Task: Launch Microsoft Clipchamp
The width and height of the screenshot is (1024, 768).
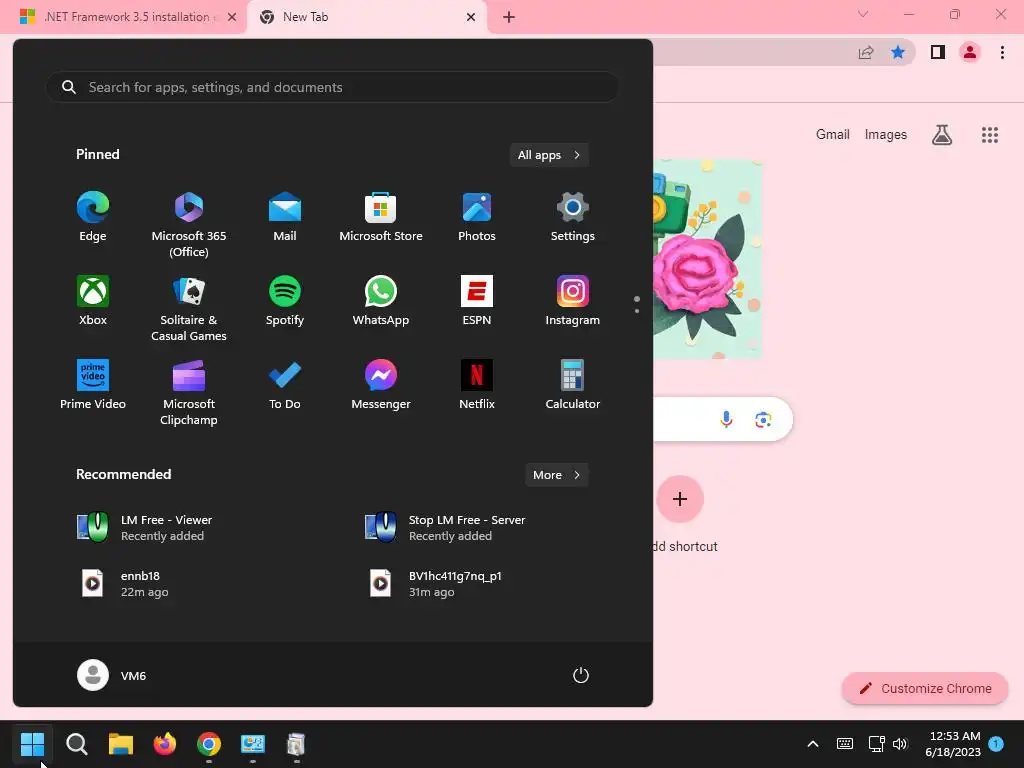Action: pyautogui.click(x=189, y=392)
